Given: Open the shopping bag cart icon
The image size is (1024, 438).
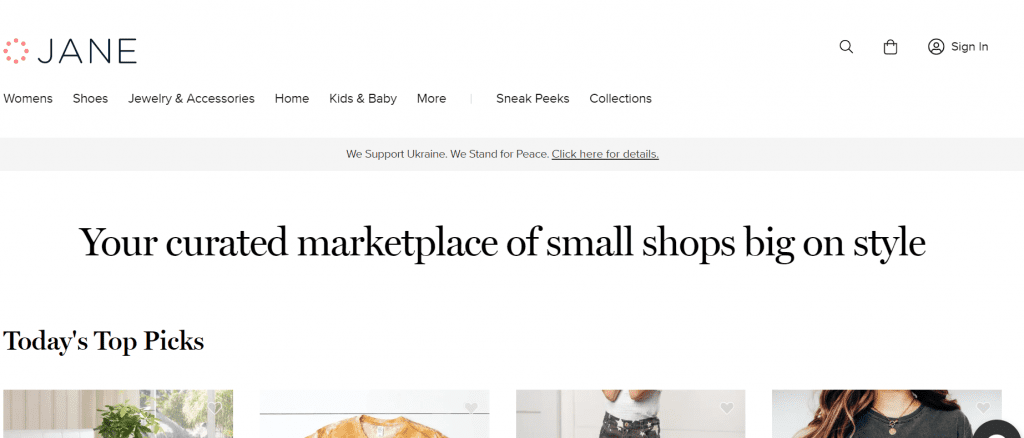Looking at the screenshot, I should coord(890,47).
